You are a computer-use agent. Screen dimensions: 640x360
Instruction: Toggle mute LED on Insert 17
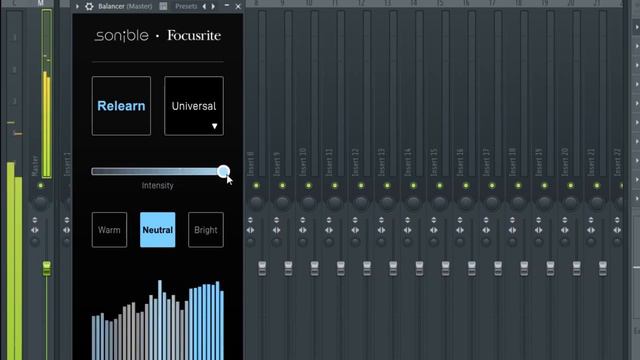492,186
